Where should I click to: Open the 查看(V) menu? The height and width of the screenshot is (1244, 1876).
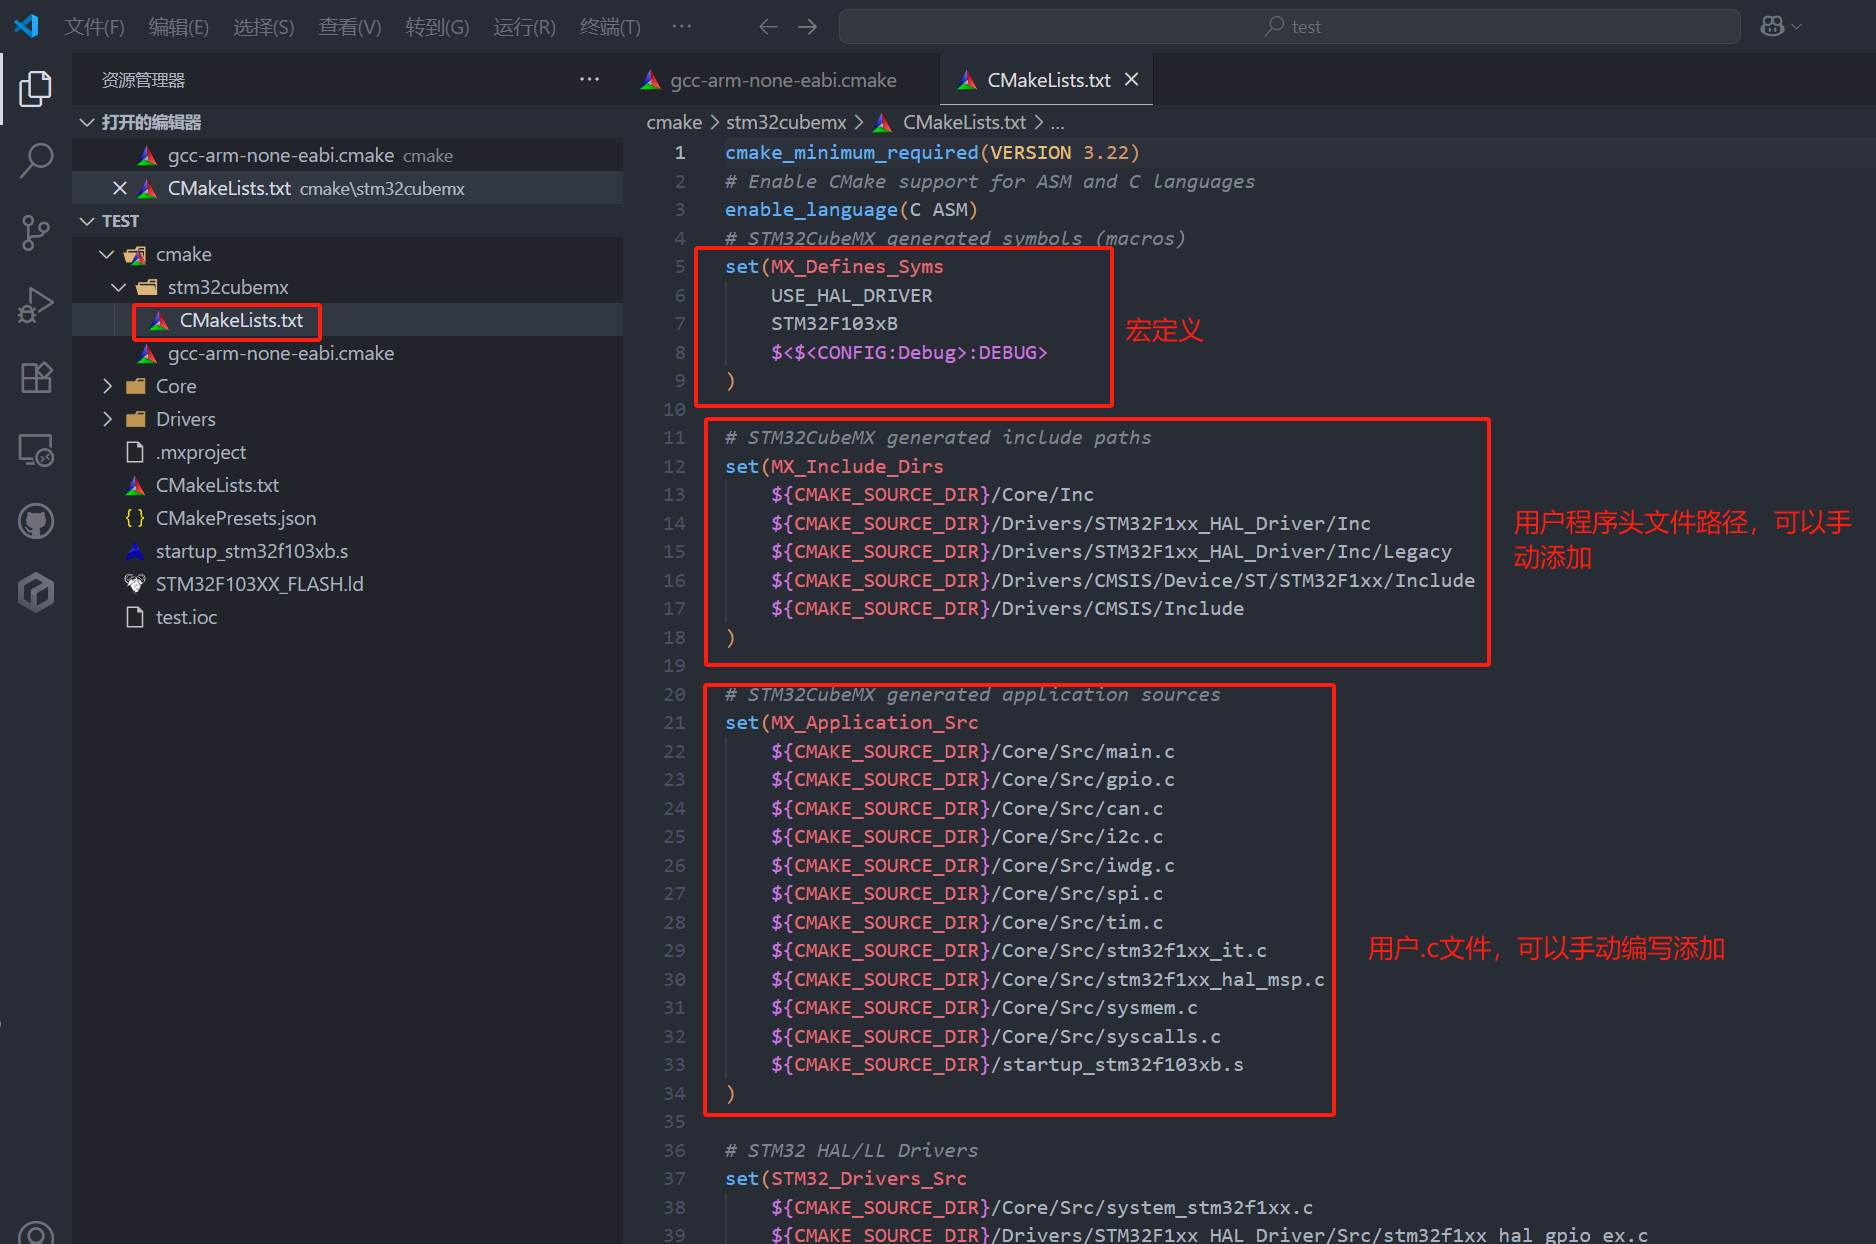coord(350,27)
